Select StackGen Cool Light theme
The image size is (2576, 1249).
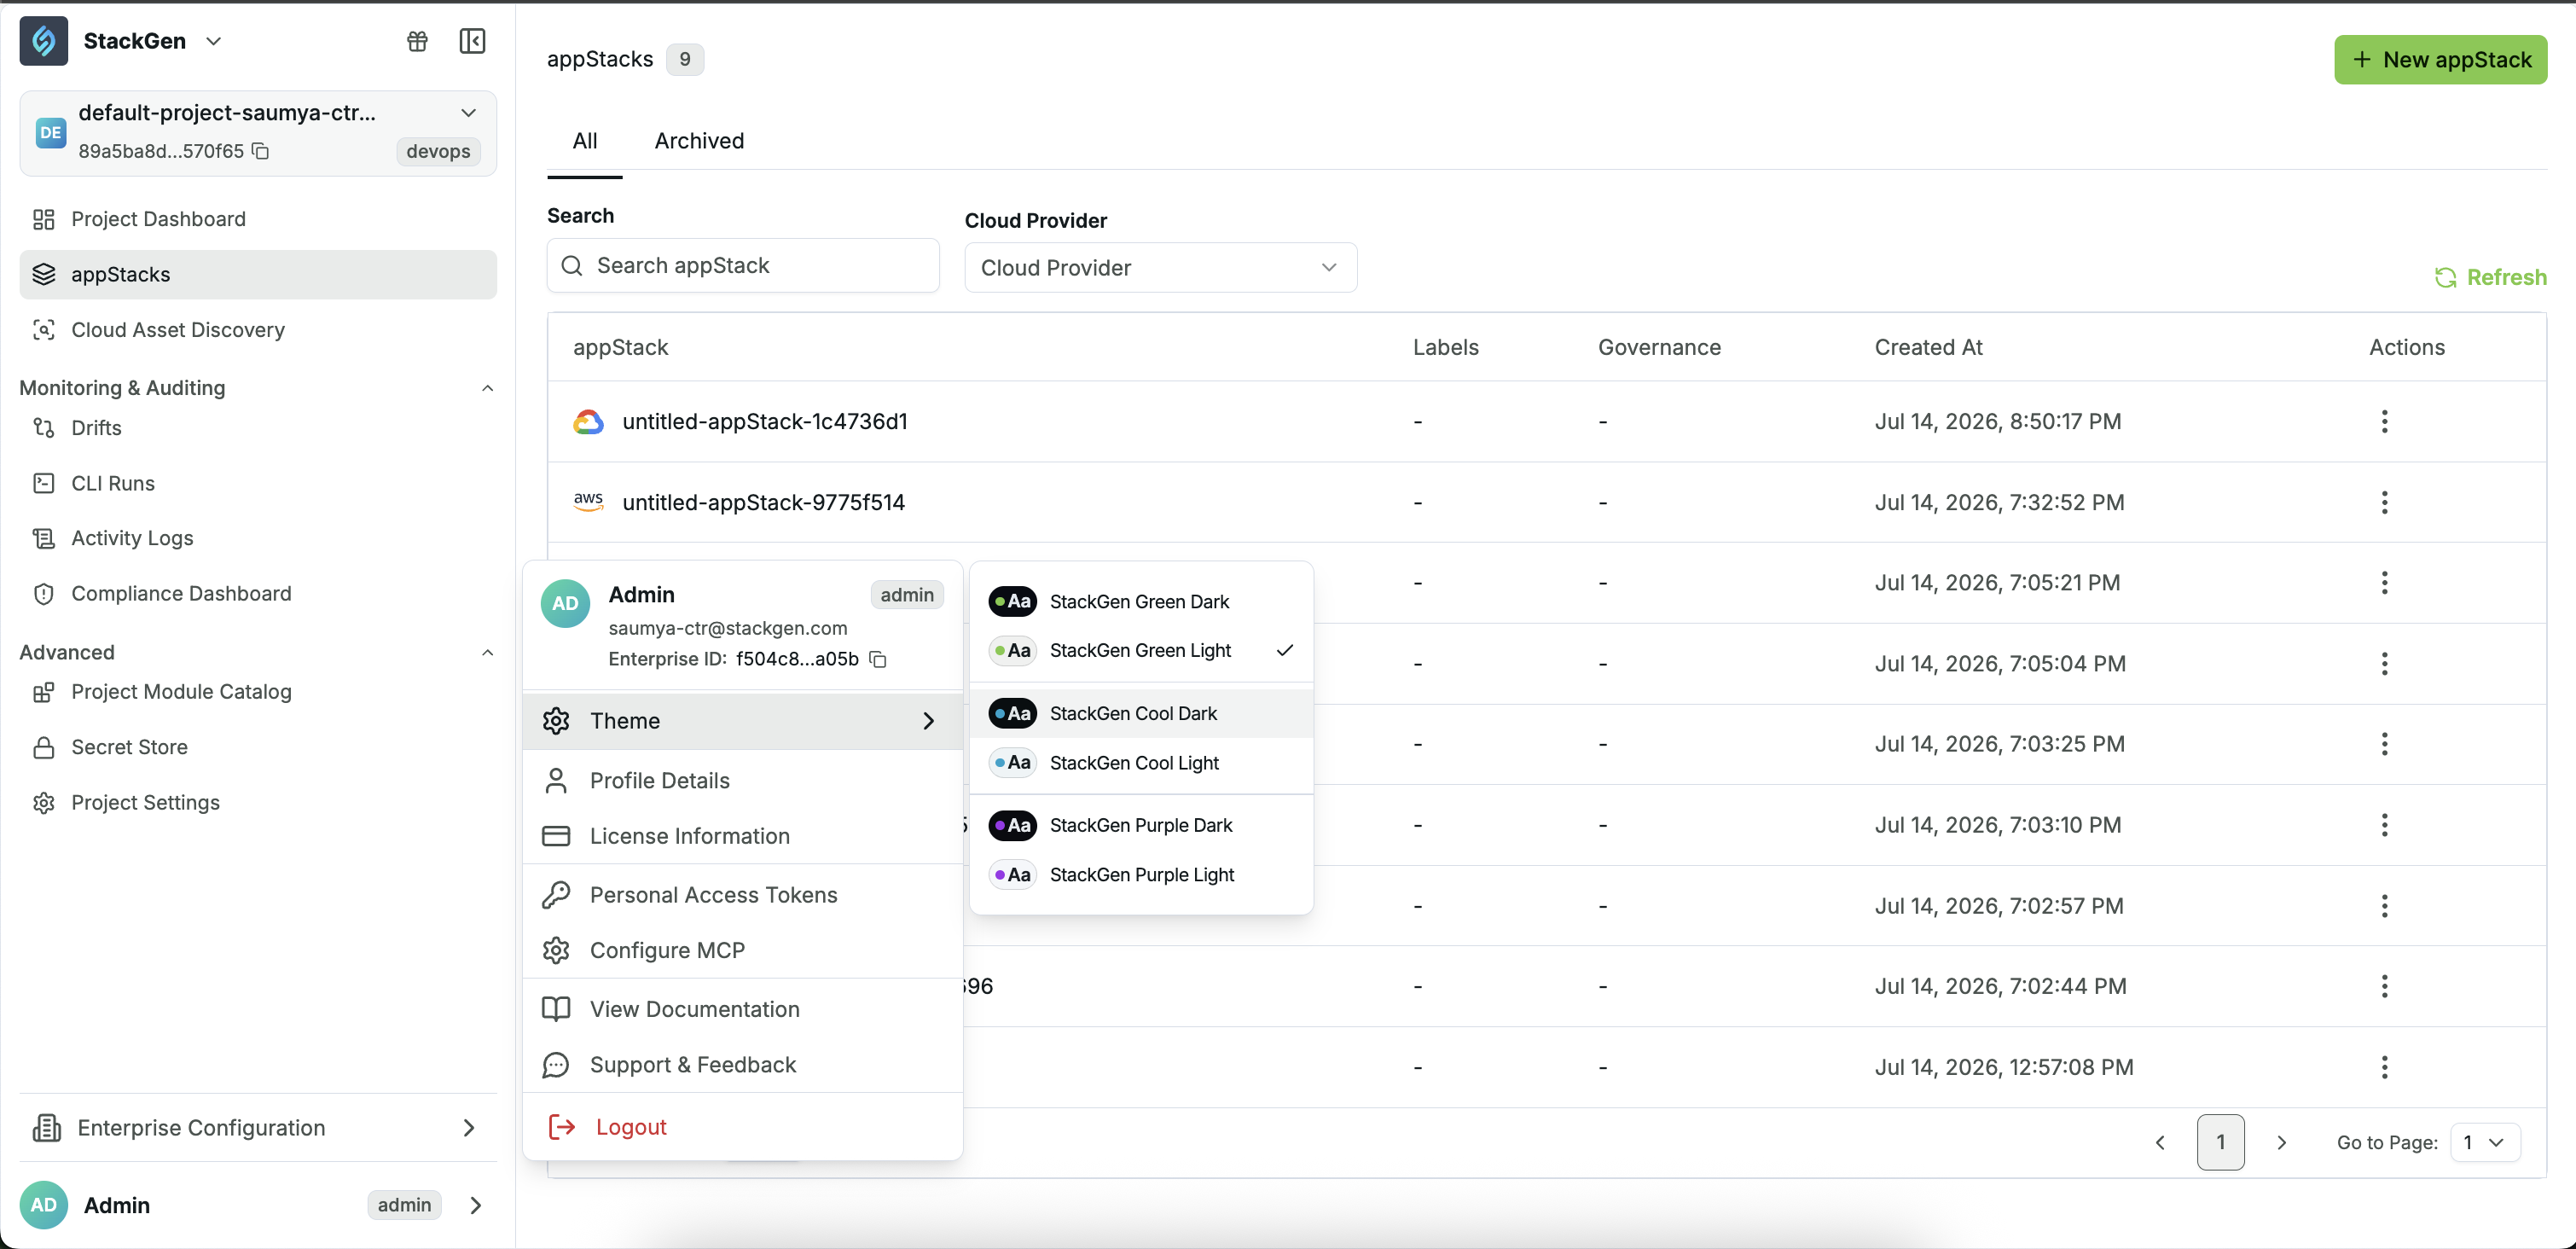1141,763
